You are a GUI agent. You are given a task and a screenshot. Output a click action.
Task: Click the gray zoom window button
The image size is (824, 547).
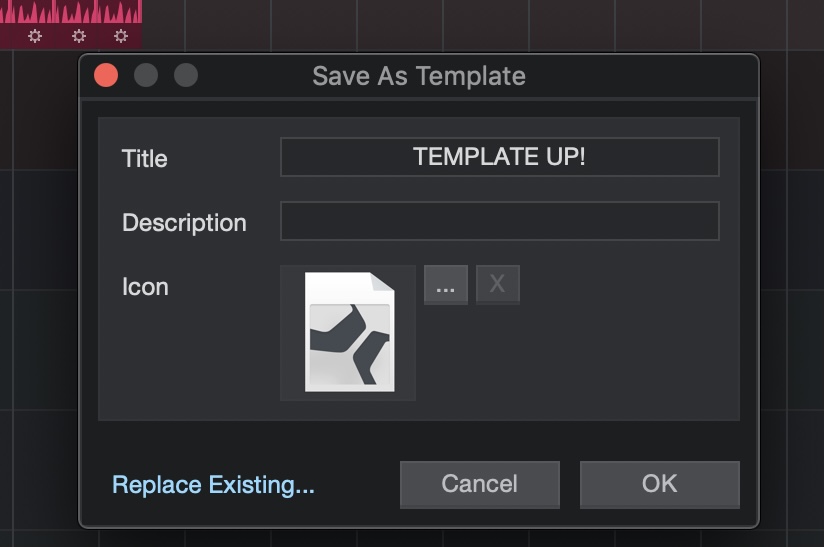[186, 75]
